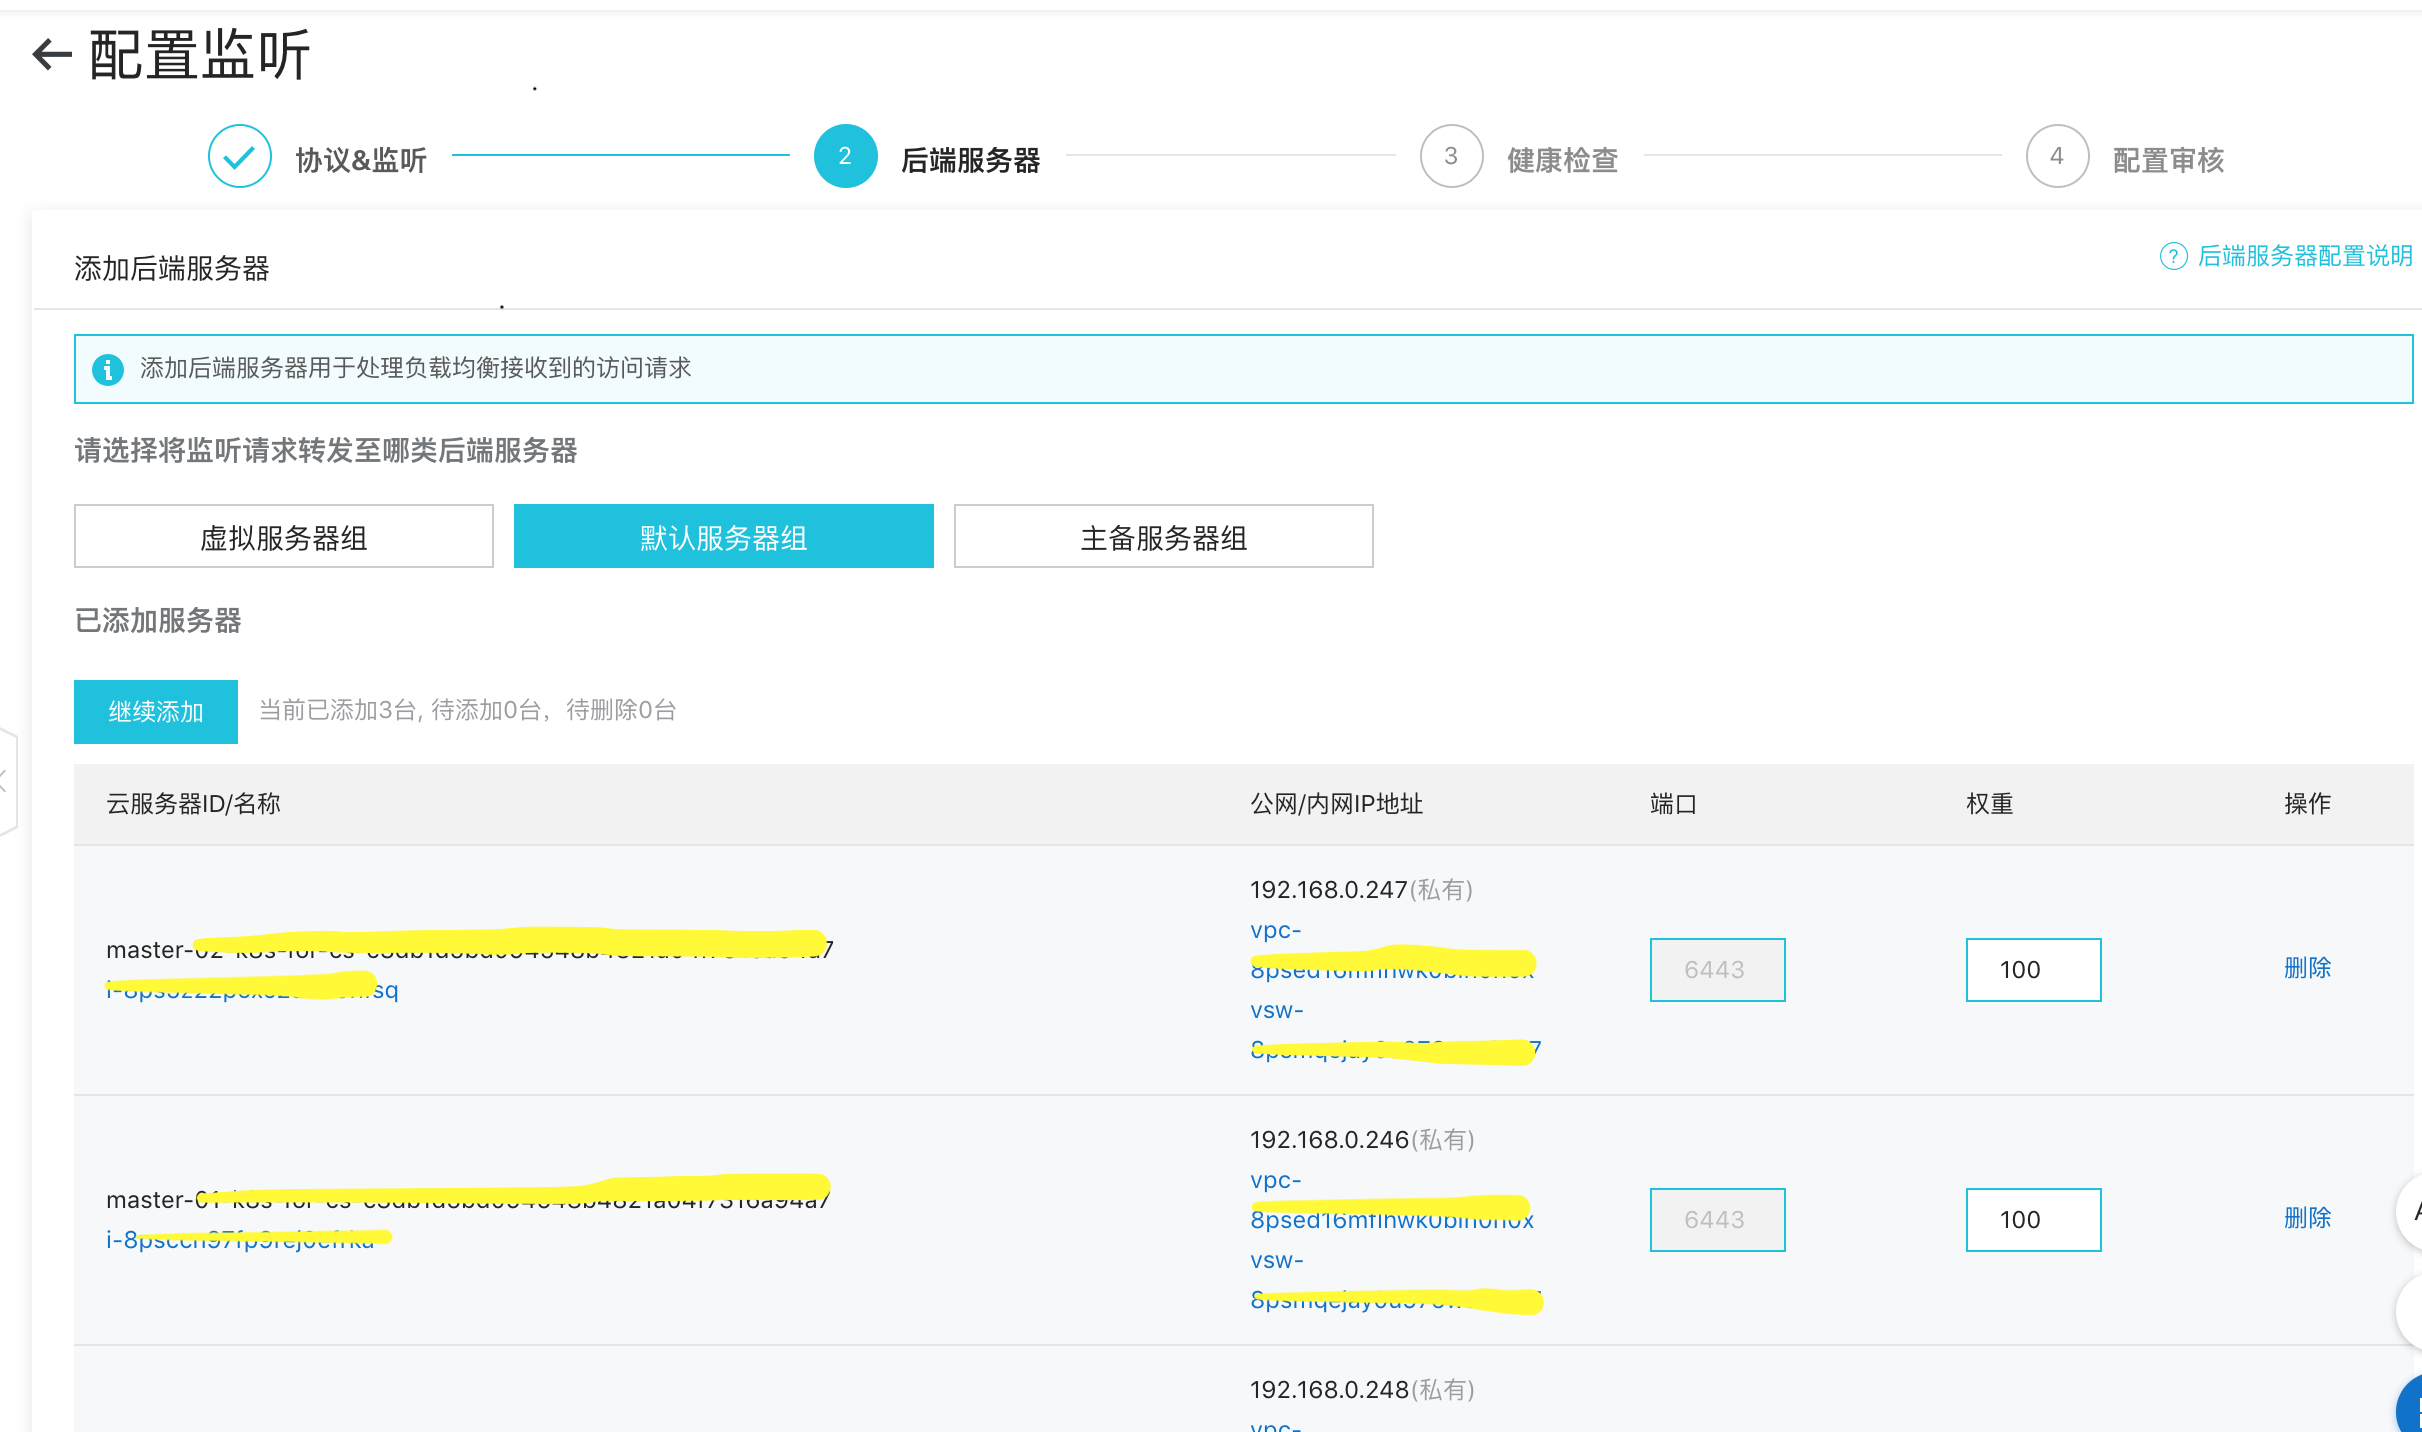Open the 后端服务器配置说明 help link
The image size is (2422, 1432).
tap(2305, 256)
